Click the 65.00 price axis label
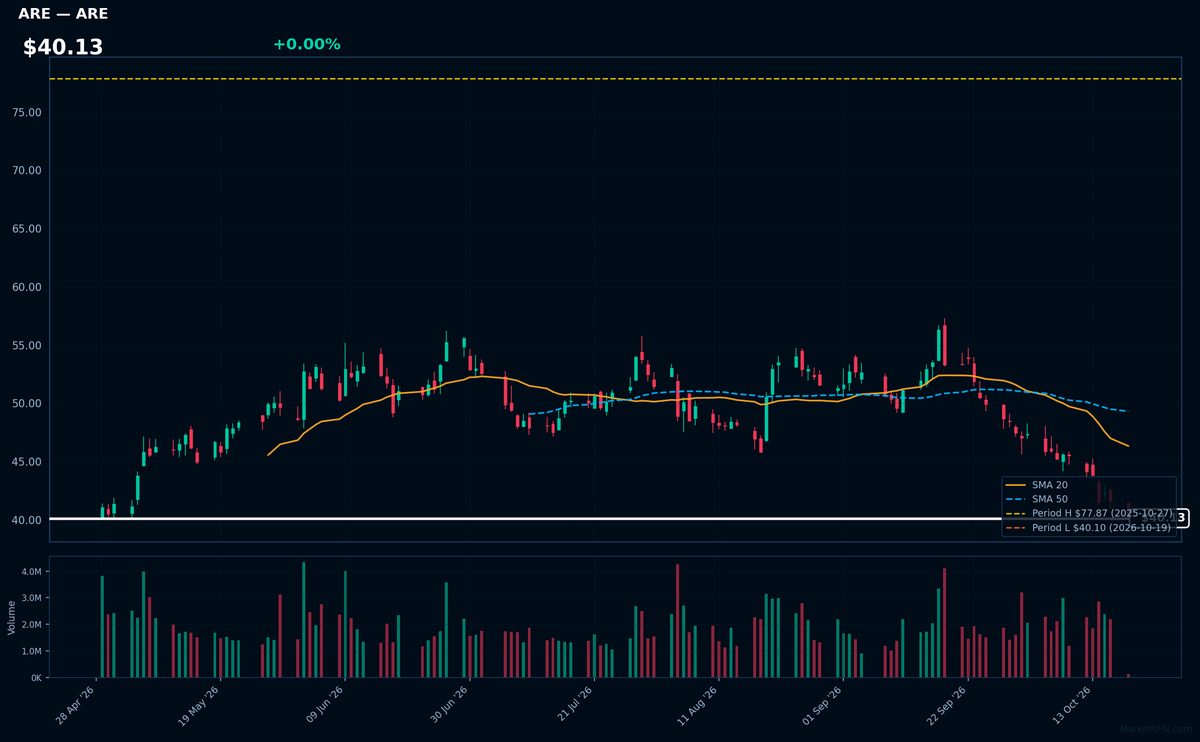 (x=27, y=229)
